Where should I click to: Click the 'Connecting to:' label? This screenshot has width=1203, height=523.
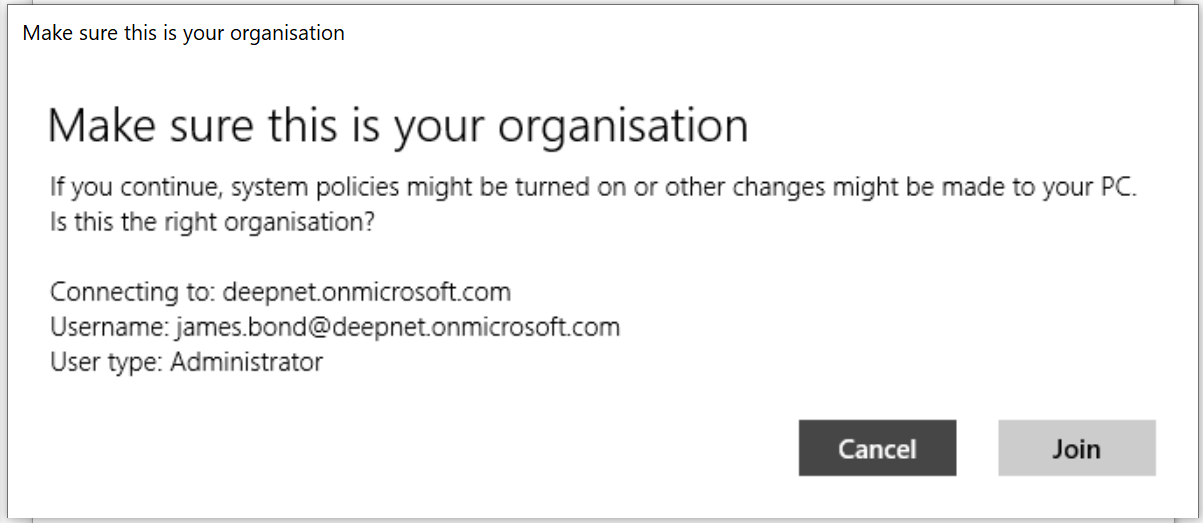[133, 292]
